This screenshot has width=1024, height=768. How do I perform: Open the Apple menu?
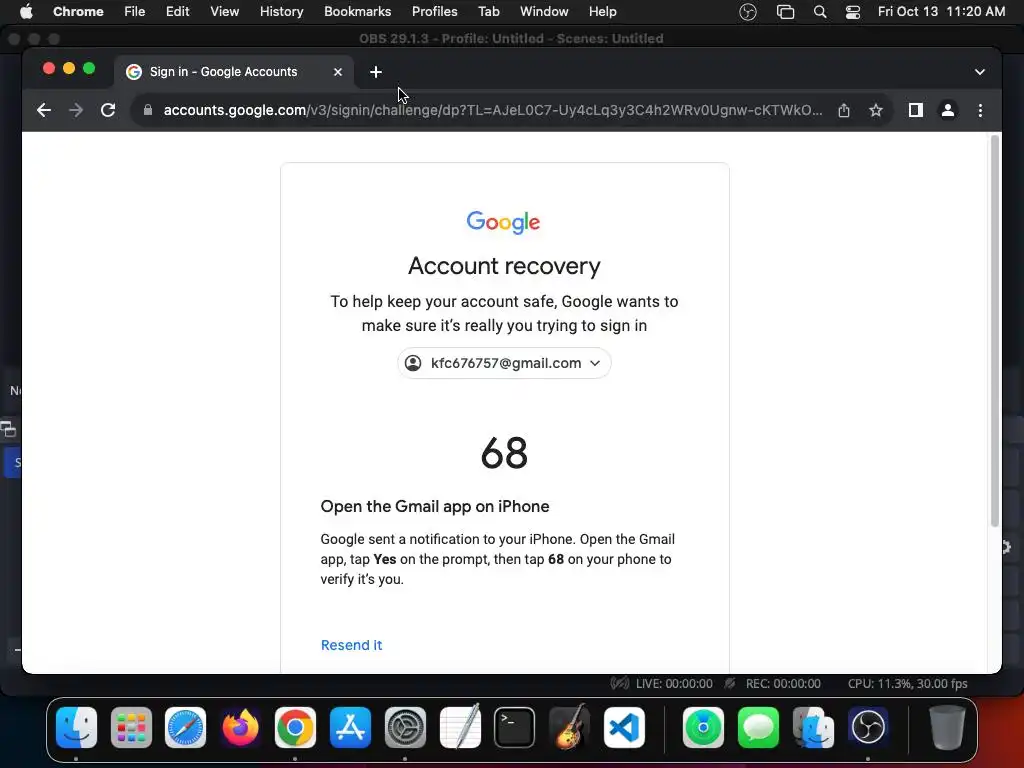(25, 12)
